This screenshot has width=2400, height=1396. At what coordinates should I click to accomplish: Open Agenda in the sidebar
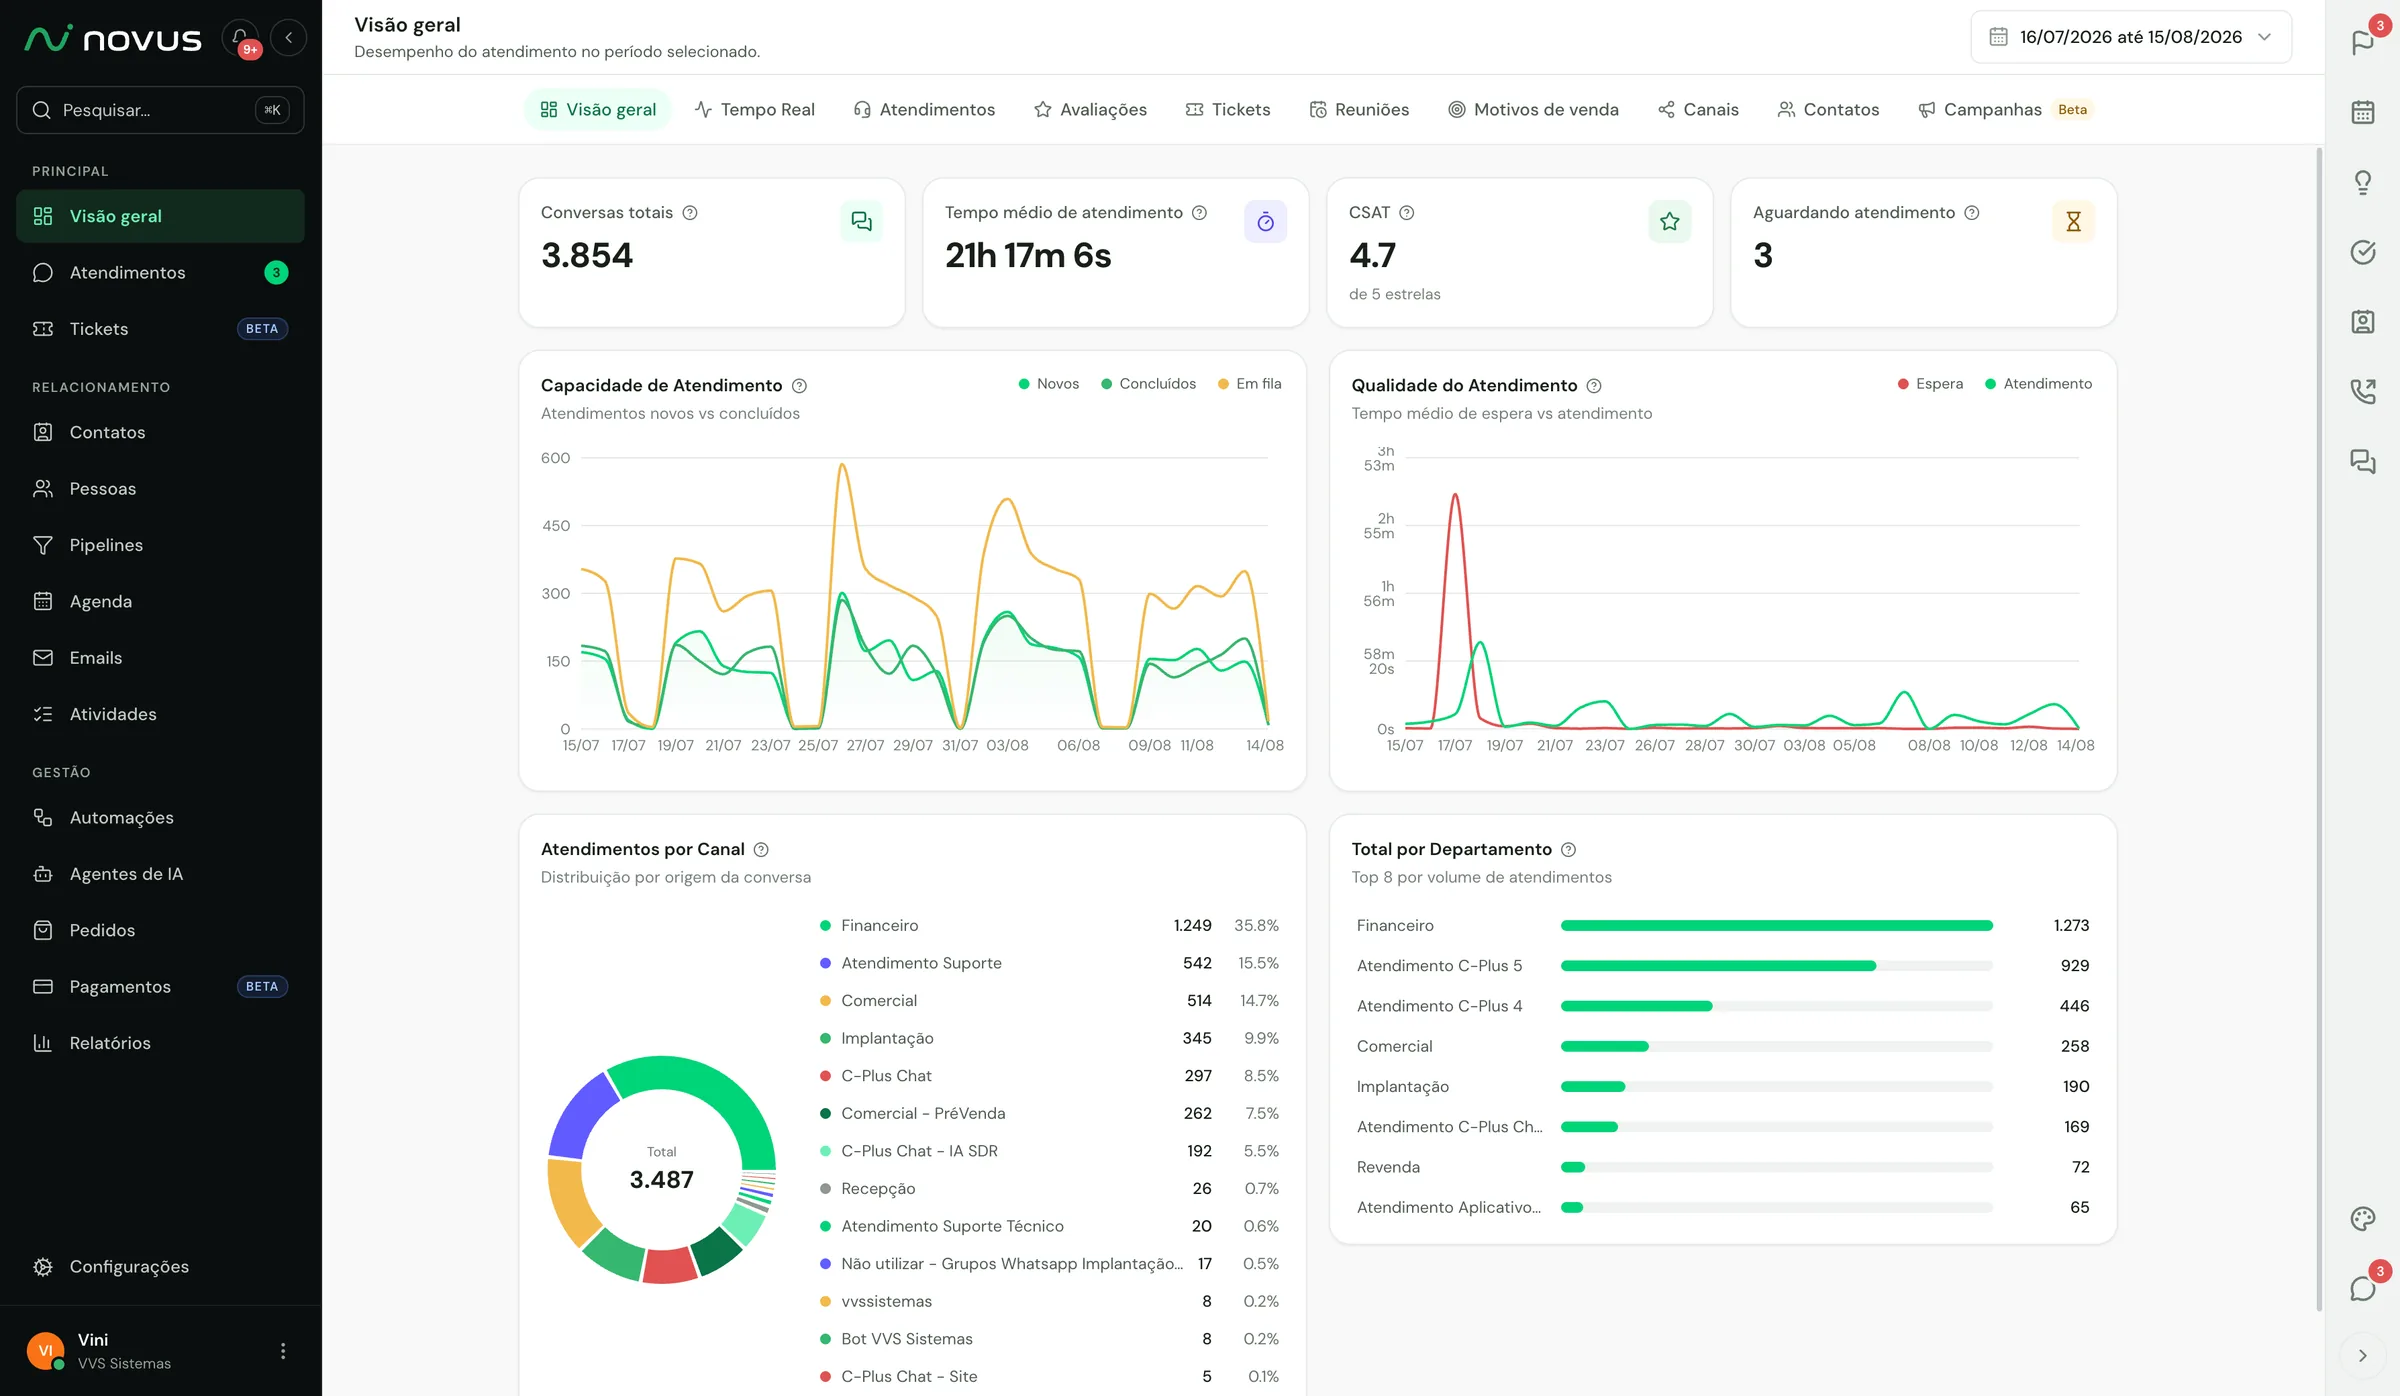pyautogui.click(x=160, y=602)
